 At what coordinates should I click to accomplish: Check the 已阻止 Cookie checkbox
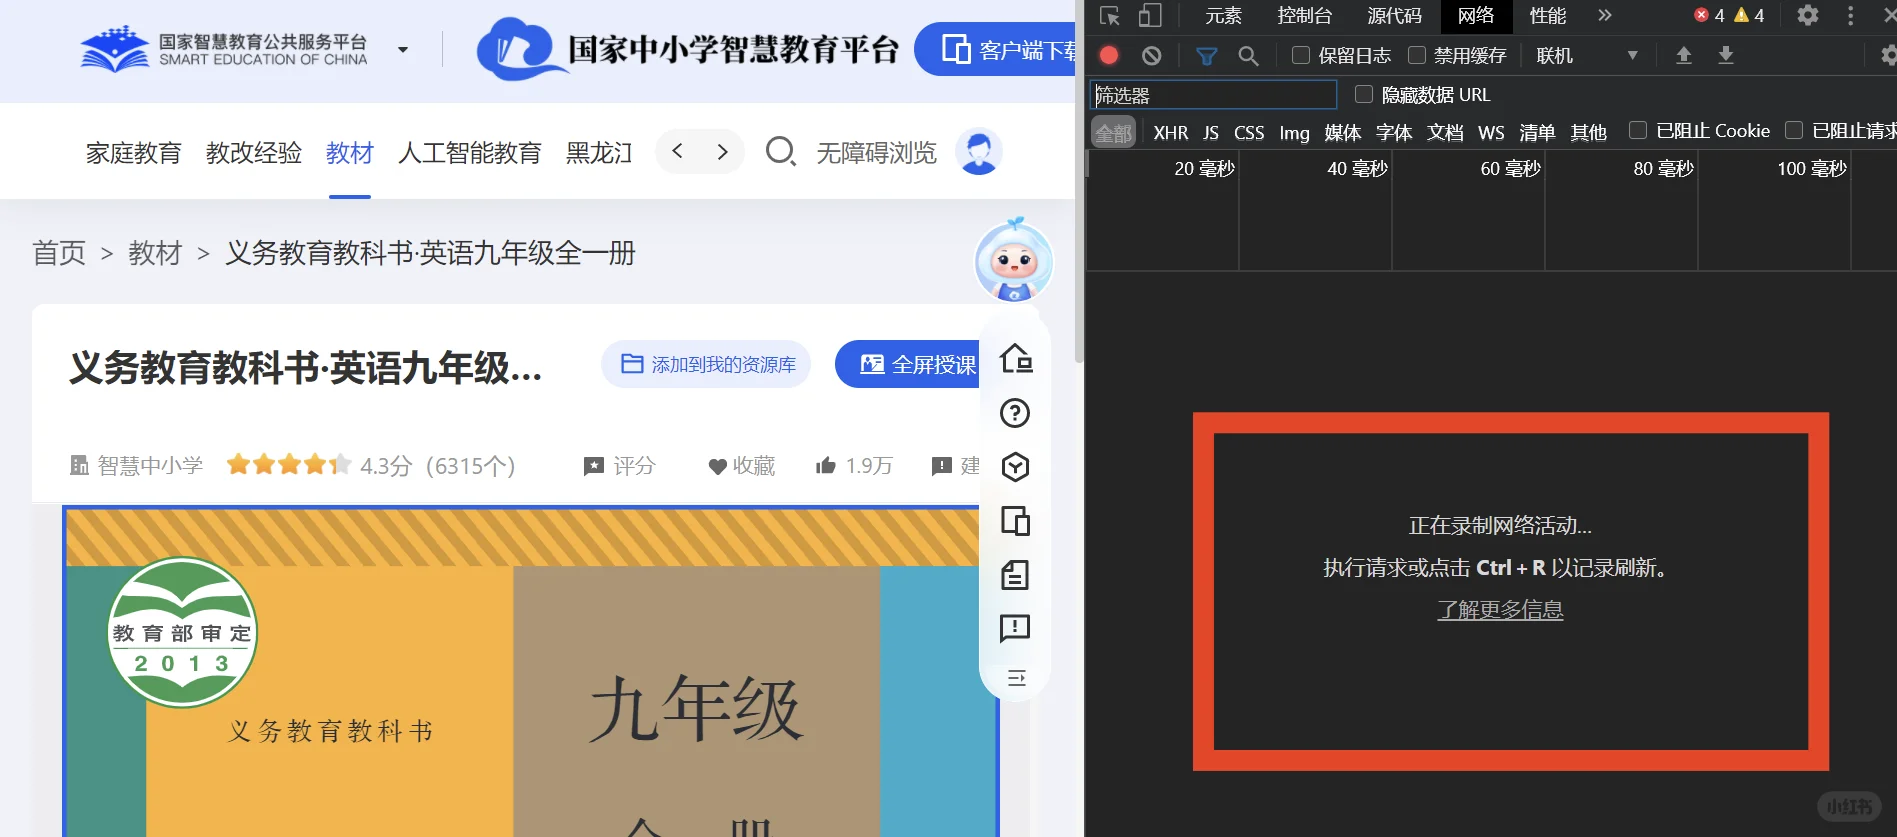coord(1638,131)
